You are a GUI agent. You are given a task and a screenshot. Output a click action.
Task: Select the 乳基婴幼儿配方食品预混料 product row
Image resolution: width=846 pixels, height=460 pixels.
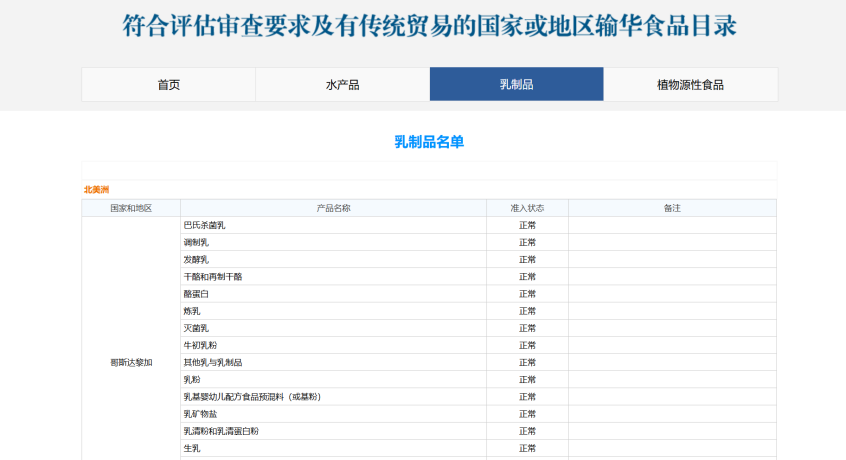pyautogui.click(x=251, y=397)
